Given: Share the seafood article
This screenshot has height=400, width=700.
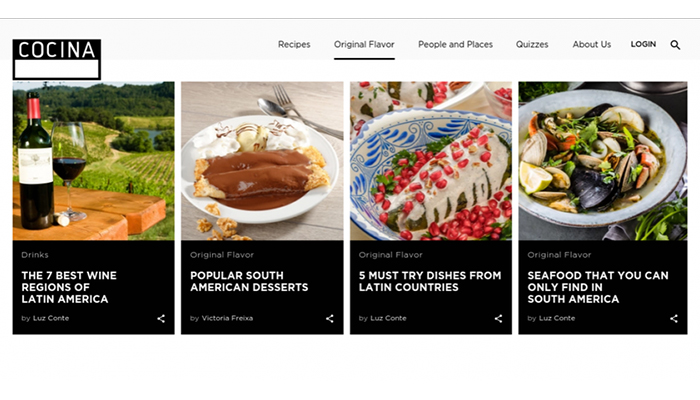Looking at the screenshot, I should (x=674, y=319).
